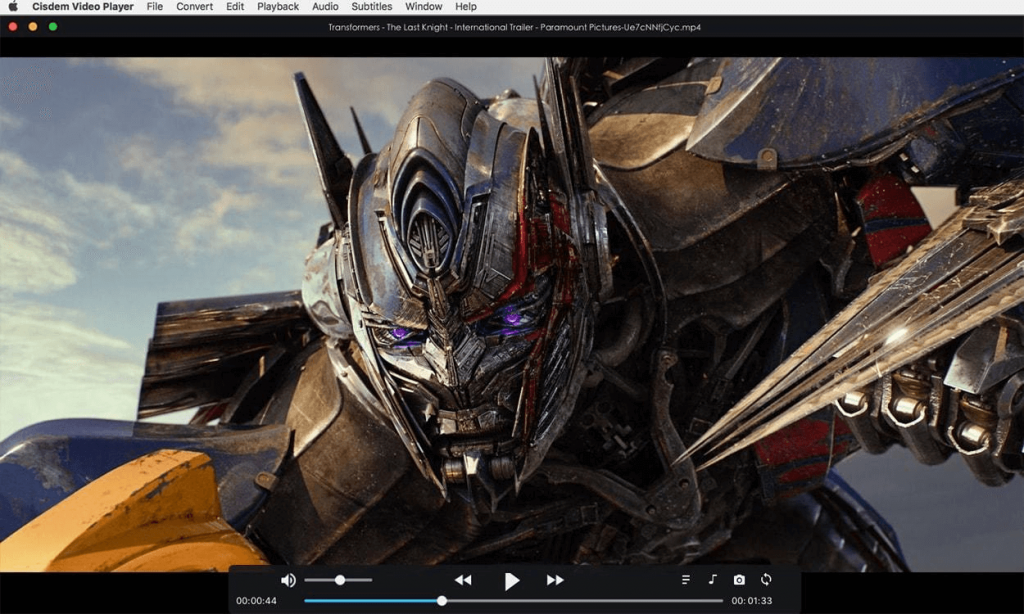
Task: Click the Apple menu icon
Action: point(13,7)
